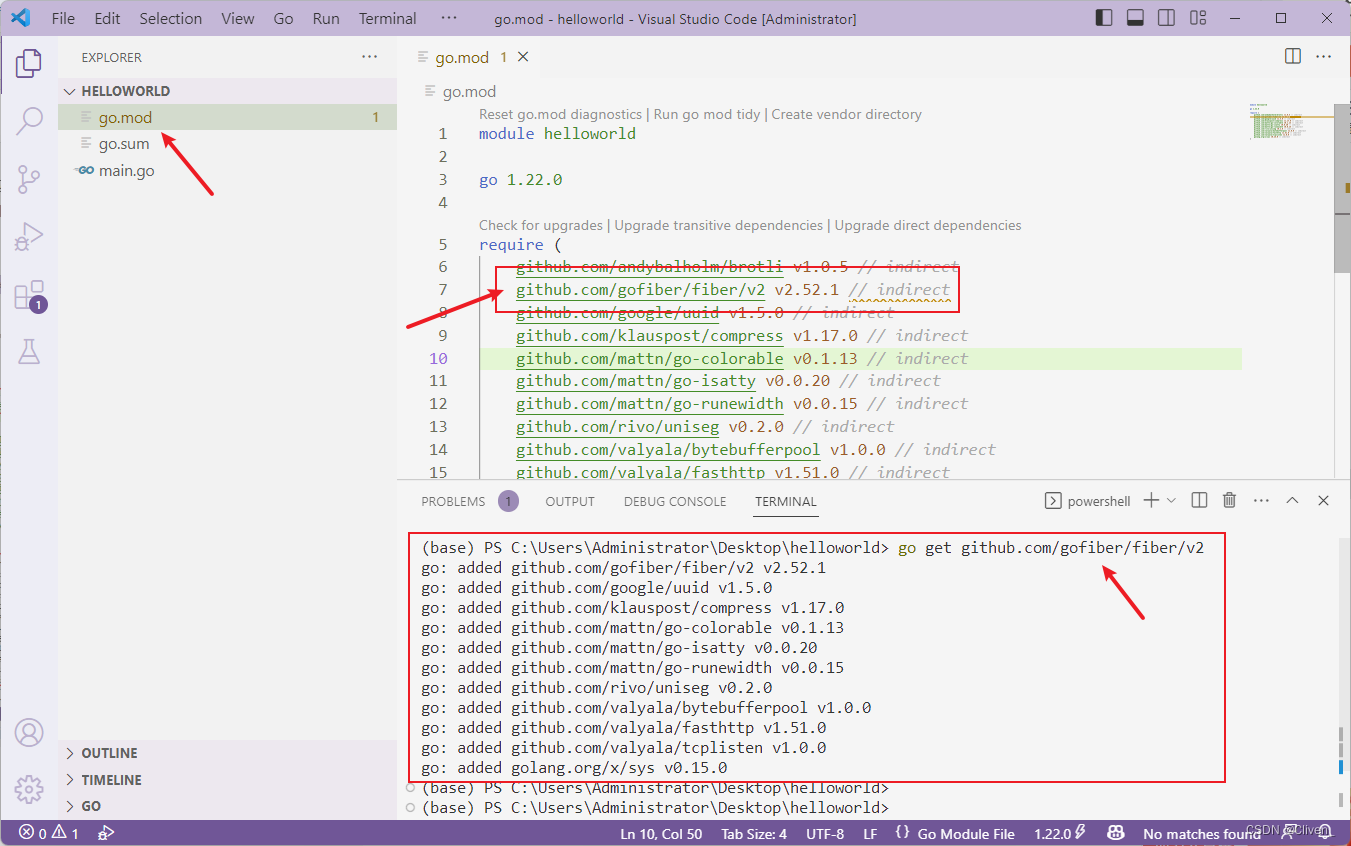The height and width of the screenshot is (846, 1351).
Task: Run go mod tidy code lens
Action: [707, 114]
